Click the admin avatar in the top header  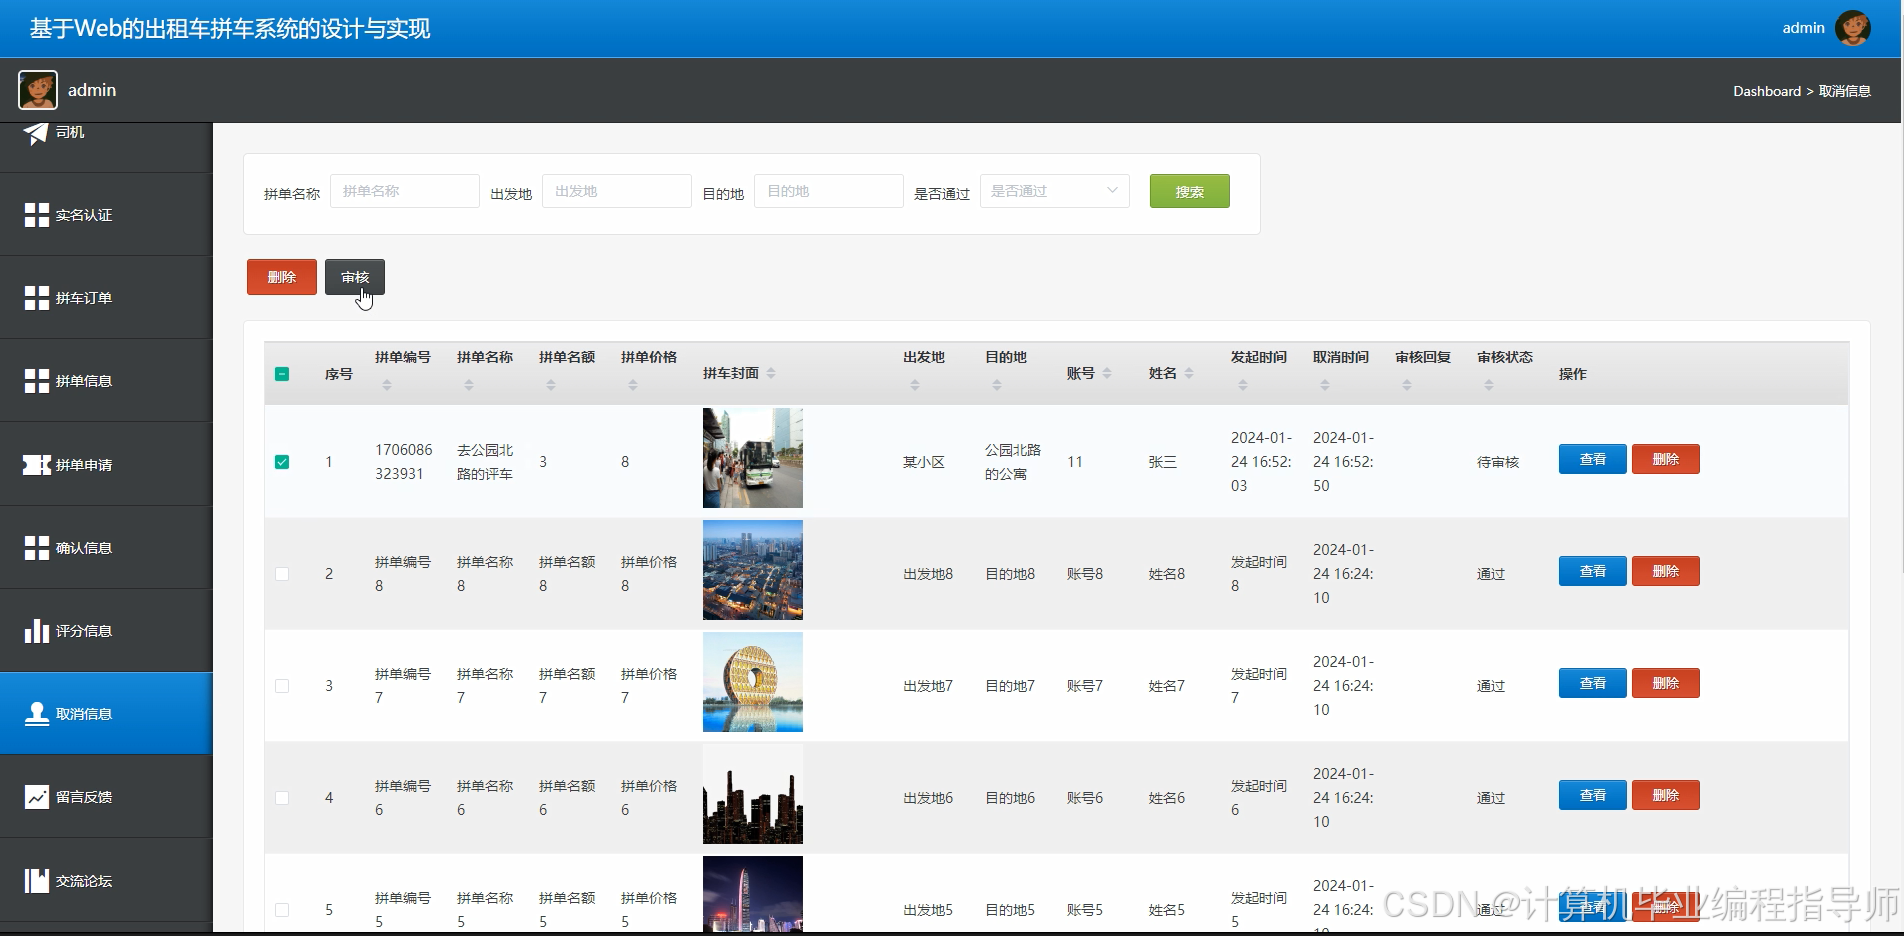(x=1853, y=28)
